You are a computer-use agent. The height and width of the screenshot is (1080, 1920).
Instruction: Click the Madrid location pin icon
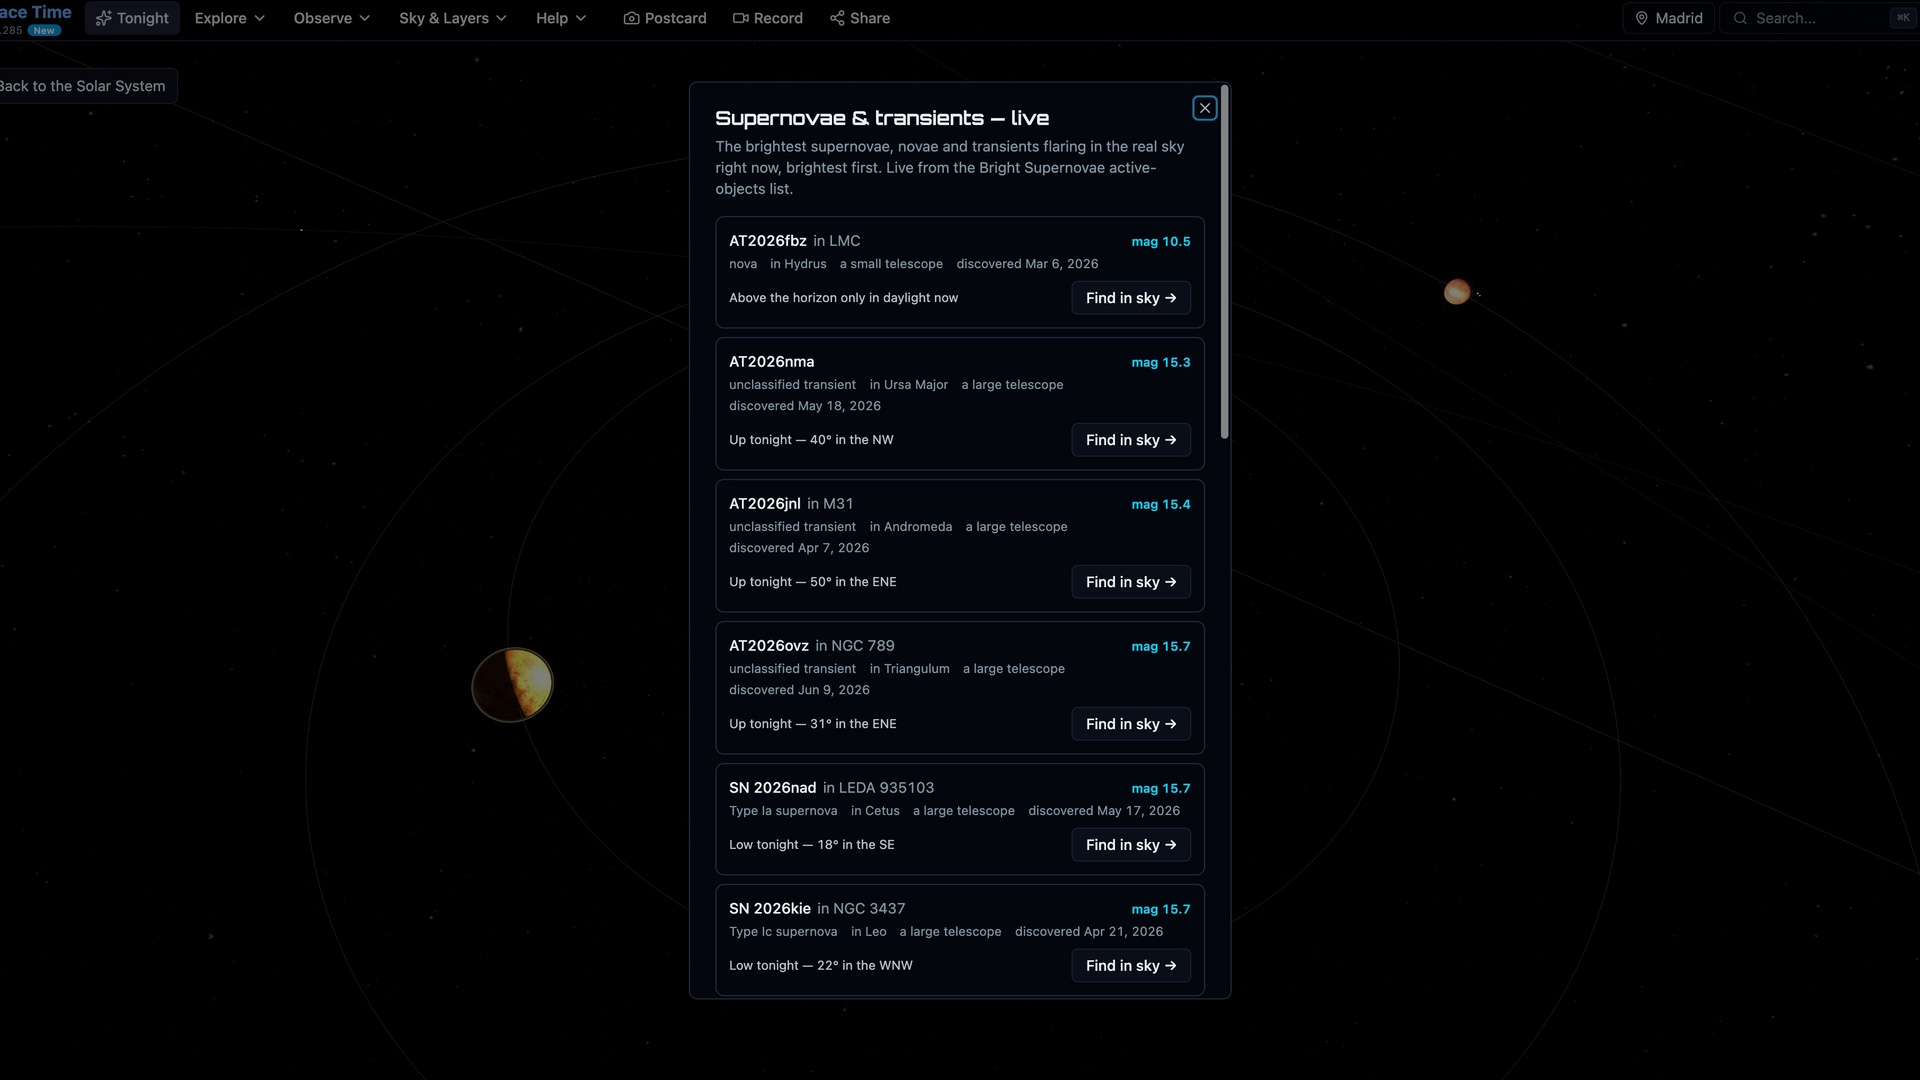tap(1641, 18)
